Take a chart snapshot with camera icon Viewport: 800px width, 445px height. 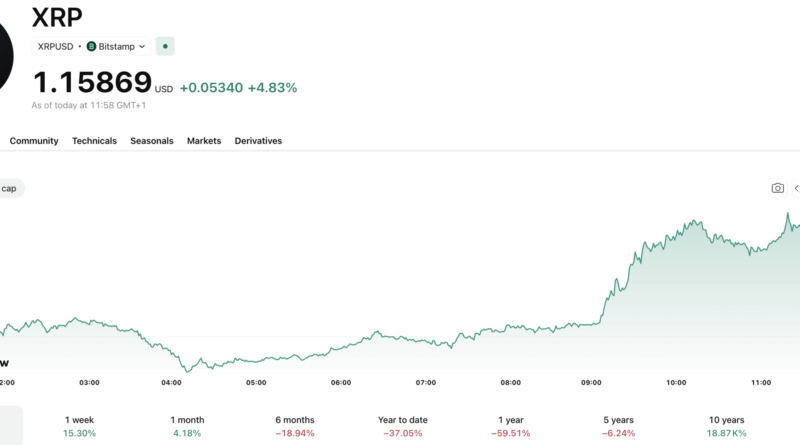[778, 188]
